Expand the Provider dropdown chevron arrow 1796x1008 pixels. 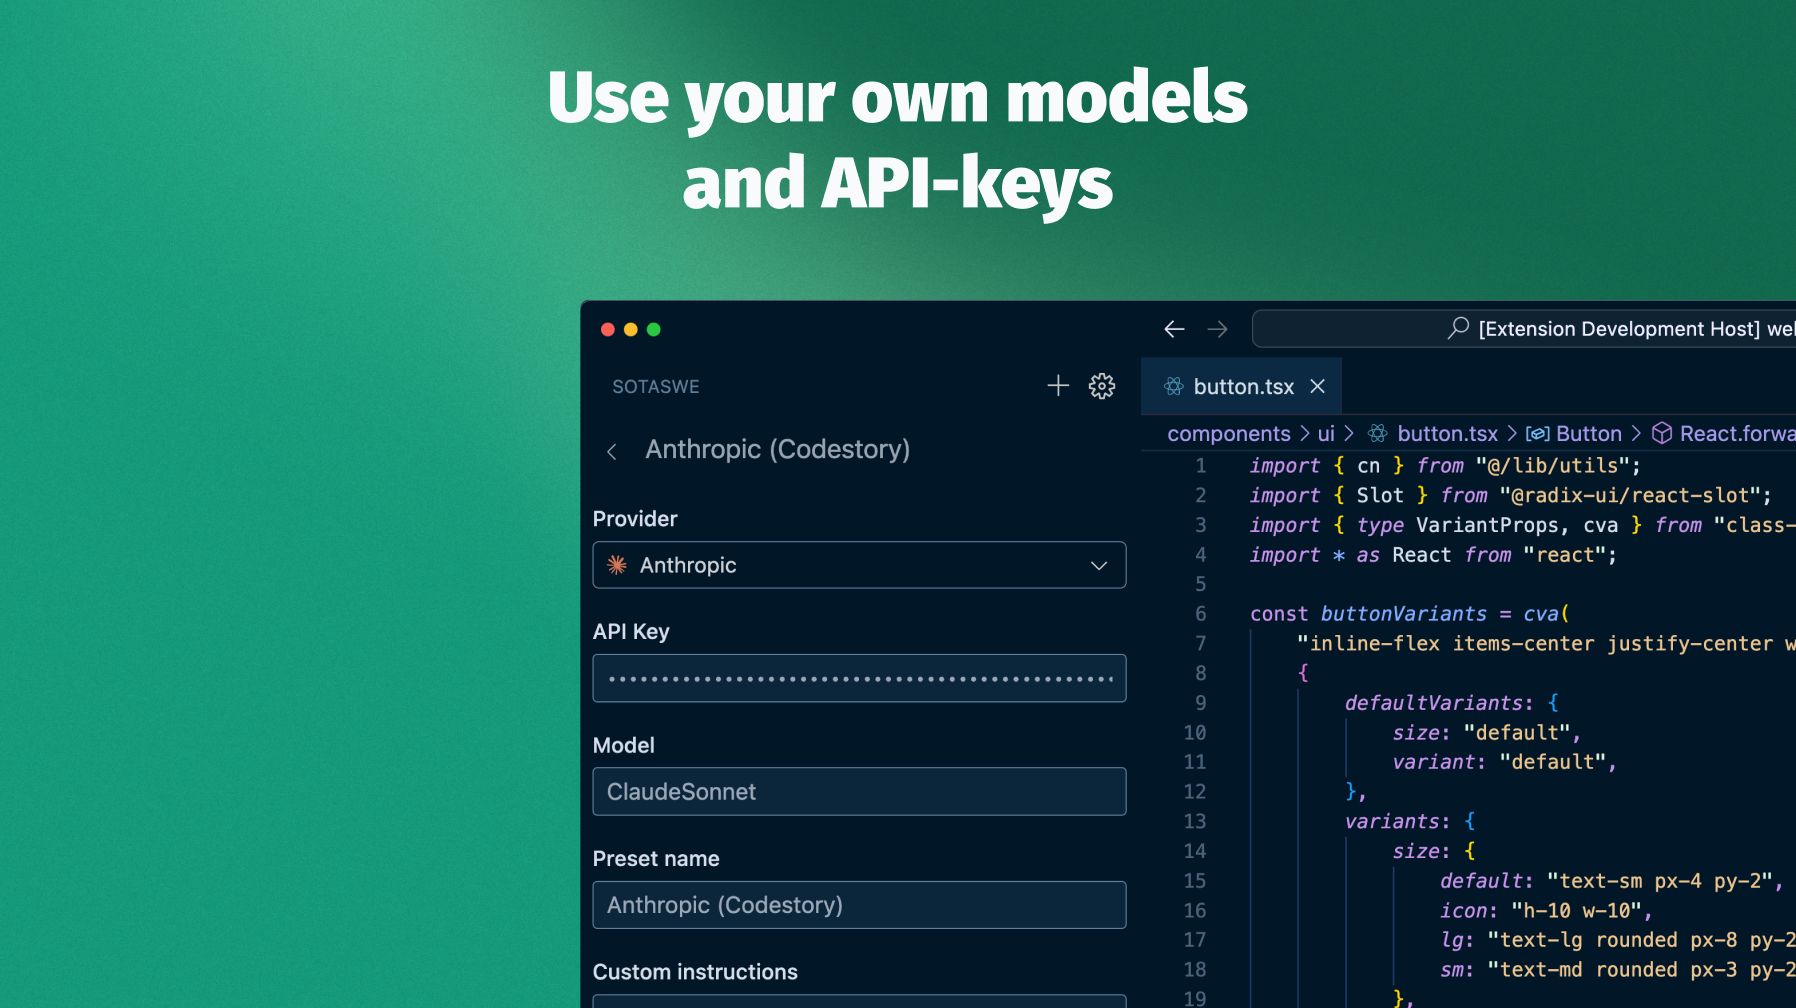(1099, 565)
